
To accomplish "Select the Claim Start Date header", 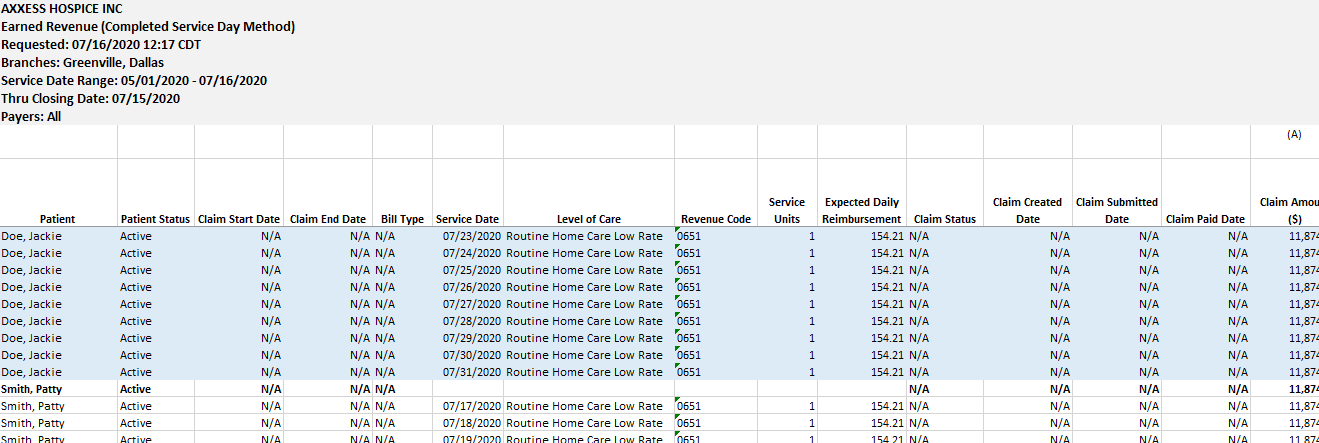I will [239, 219].
